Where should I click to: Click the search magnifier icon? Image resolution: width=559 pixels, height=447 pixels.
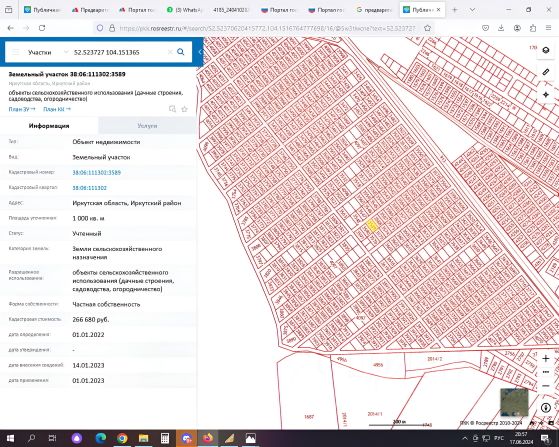pos(181,52)
